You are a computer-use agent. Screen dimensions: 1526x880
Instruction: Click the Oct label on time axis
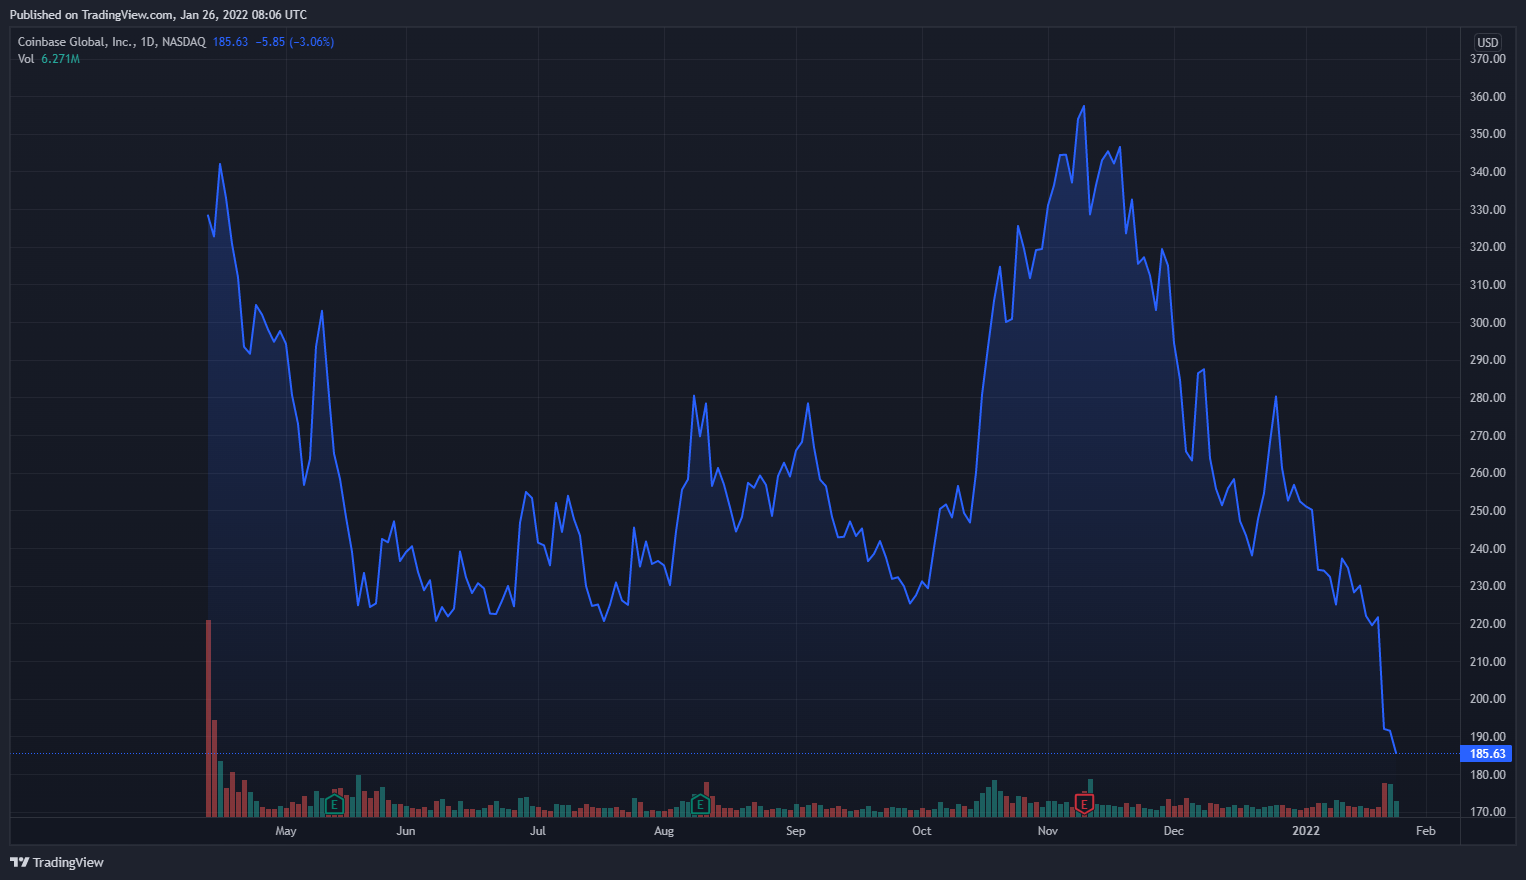tap(922, 831)
